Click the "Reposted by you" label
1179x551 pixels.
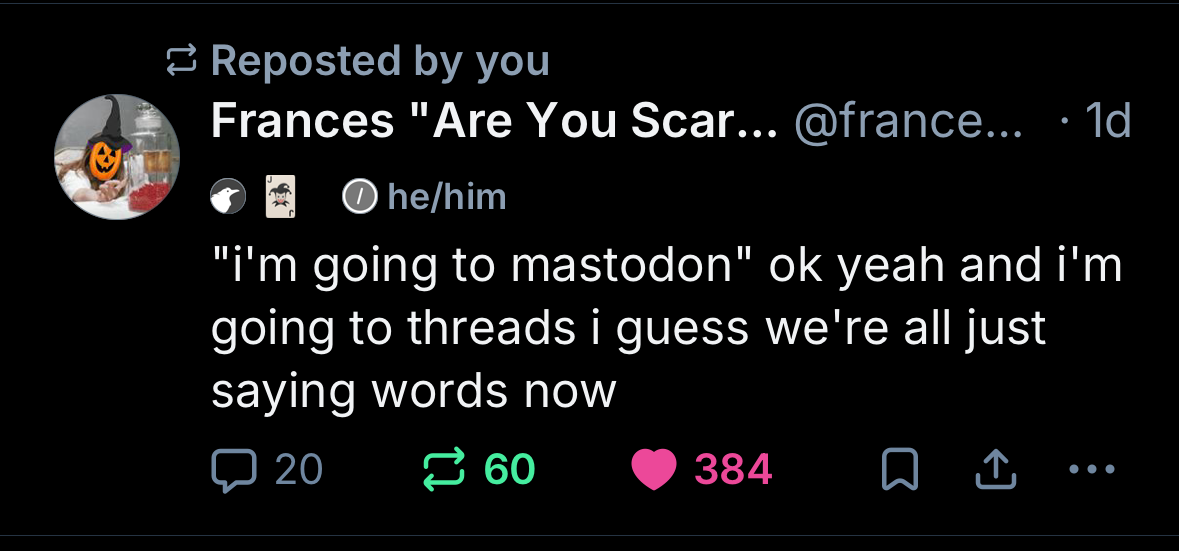point(381,61)
